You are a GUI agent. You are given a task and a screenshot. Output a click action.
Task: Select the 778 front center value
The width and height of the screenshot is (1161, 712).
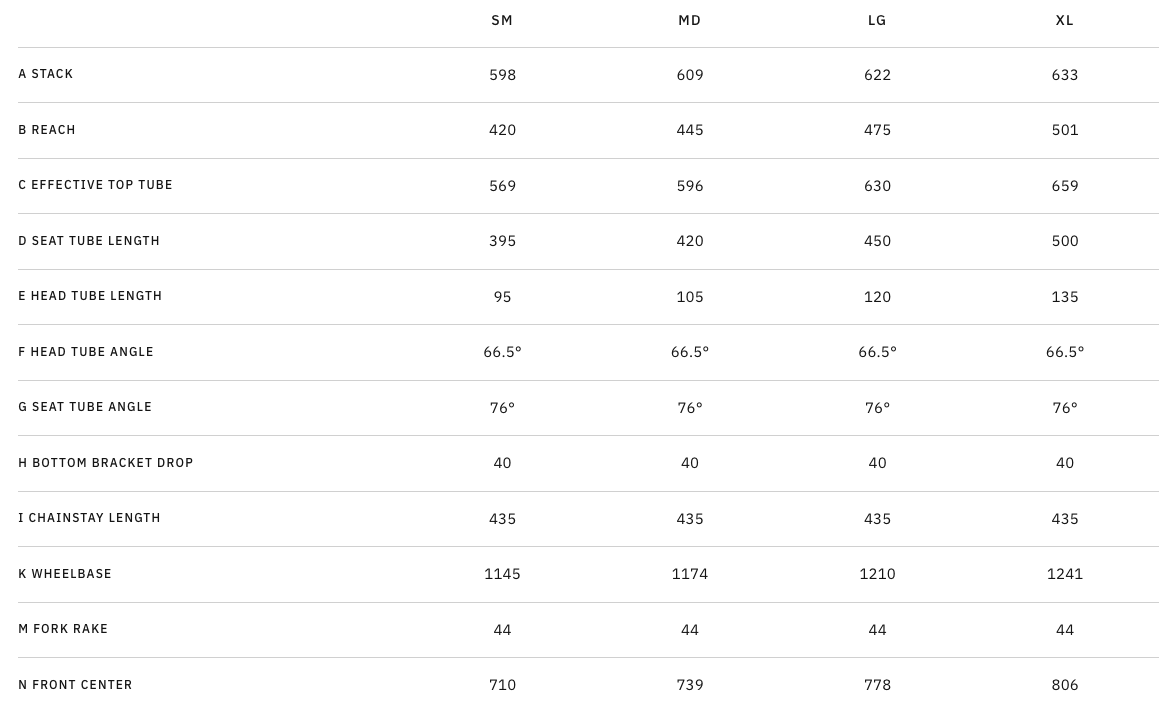click(x=877, y=685)
